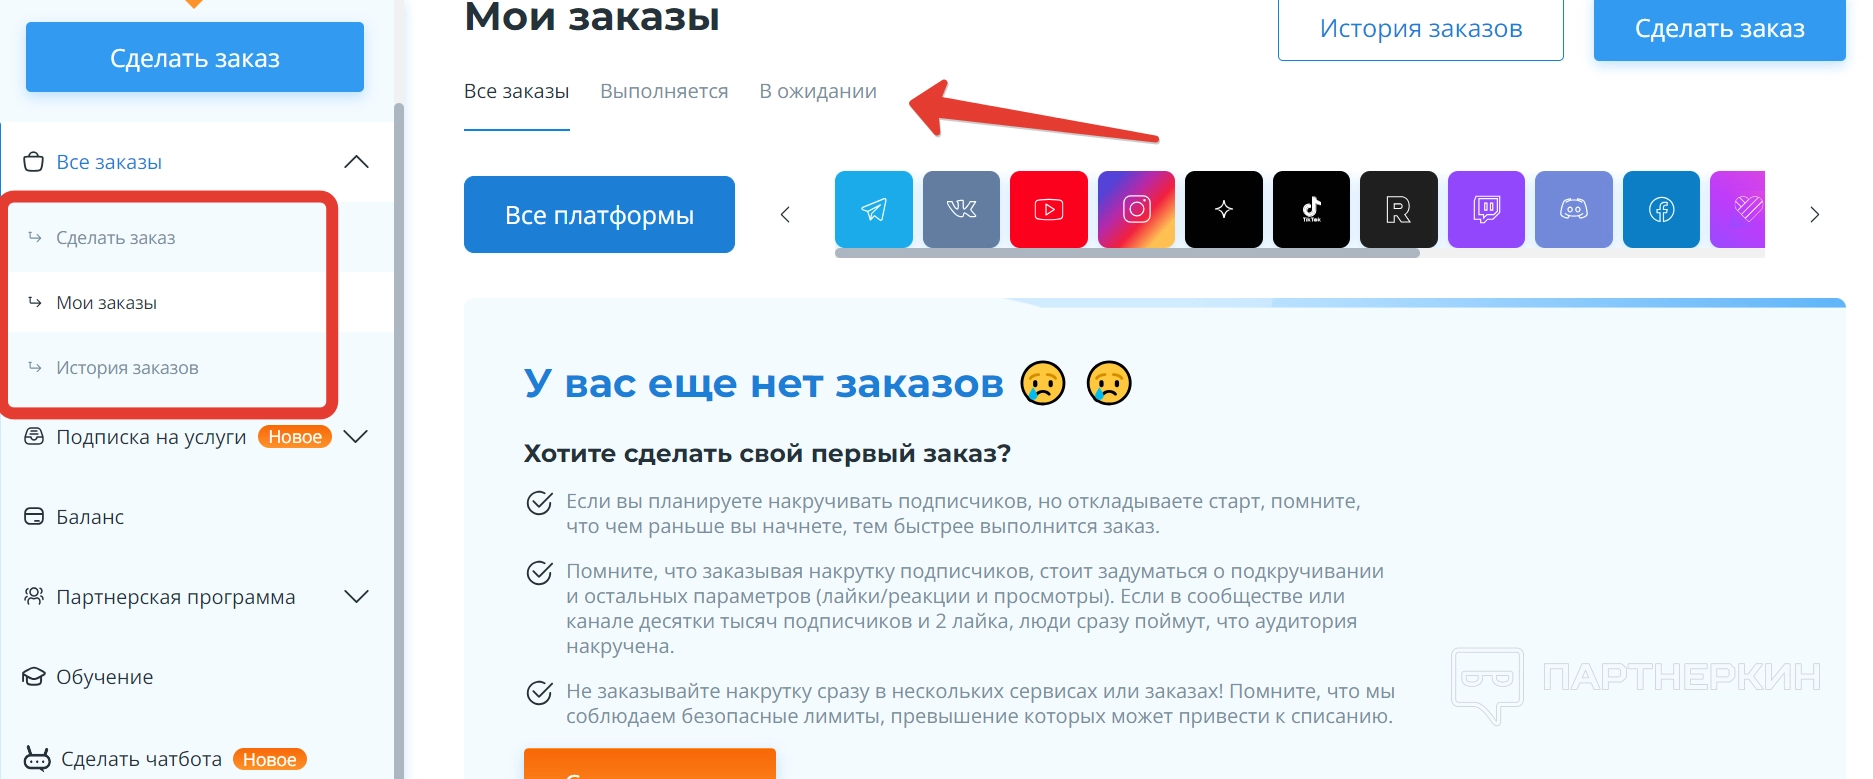Switch to the В ожидании tab
The height and width of the screenshot is (779, 1873).
click(818, 91)
